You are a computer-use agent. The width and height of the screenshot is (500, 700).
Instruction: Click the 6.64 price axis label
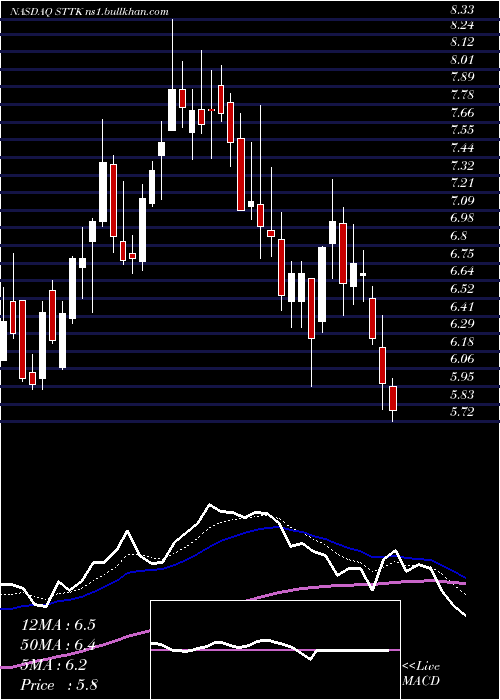[462, 272]
